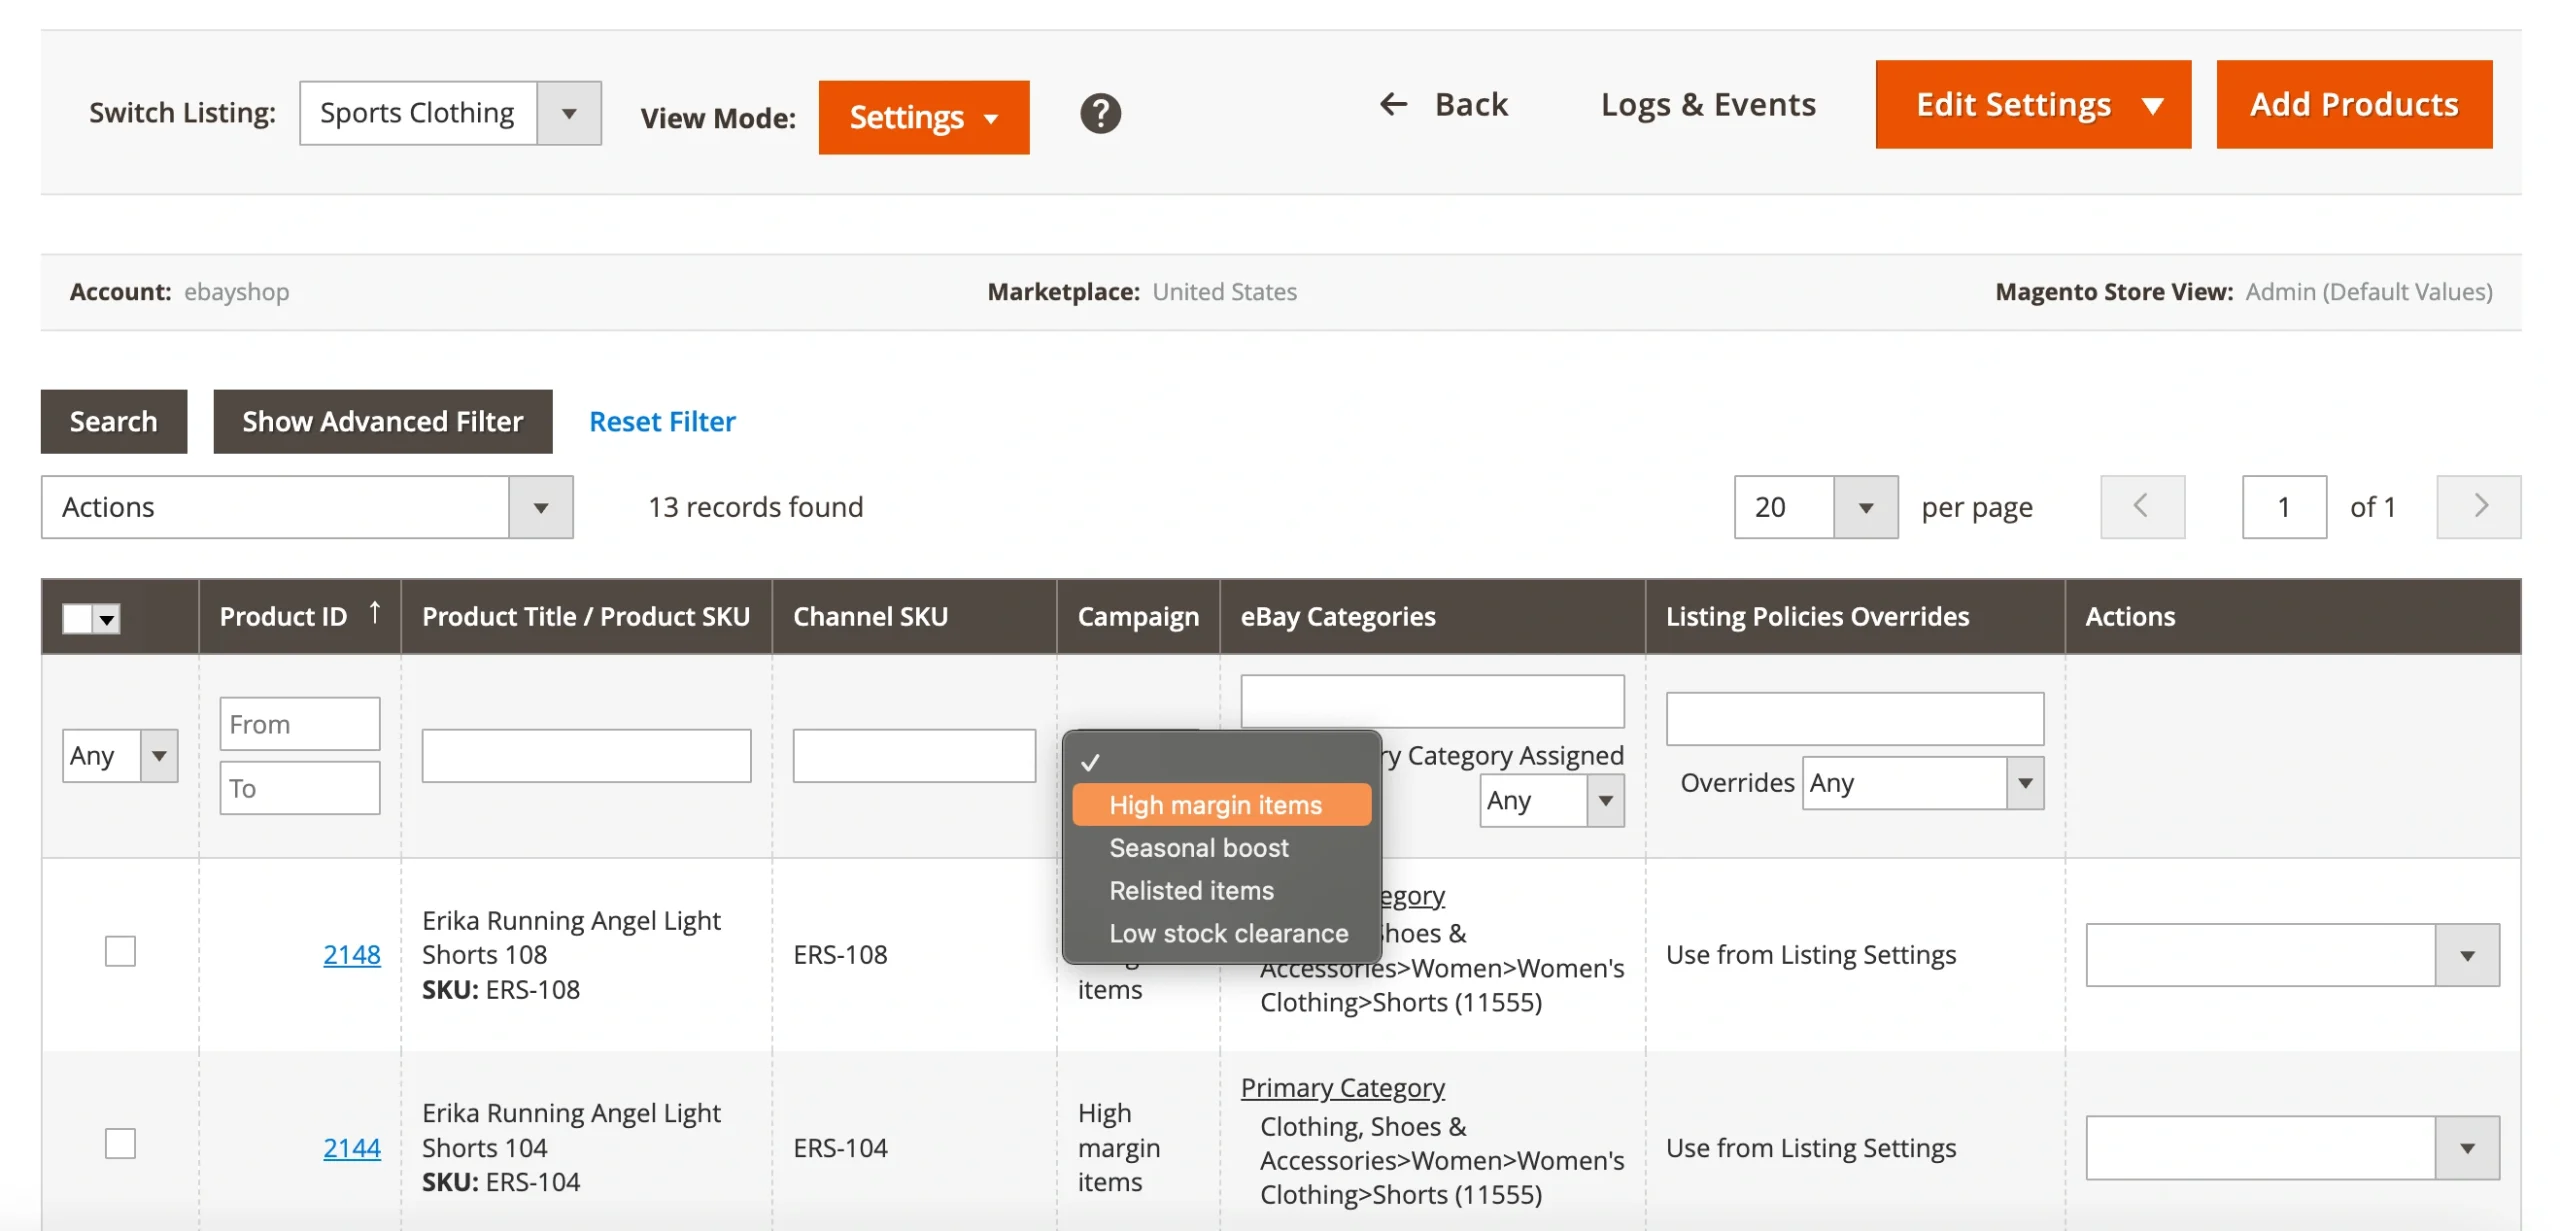Expand the mass Actions dropdown

pos(540,507)
